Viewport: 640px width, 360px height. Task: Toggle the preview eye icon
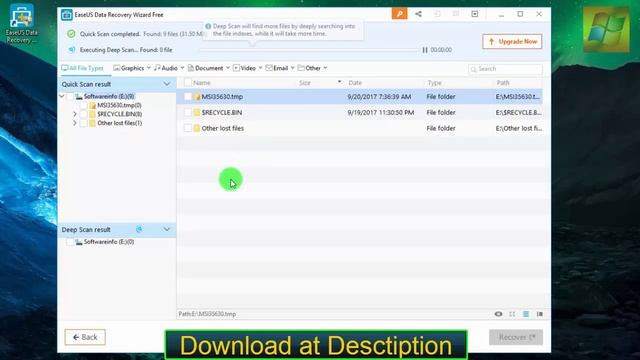(x=498, y=314)
